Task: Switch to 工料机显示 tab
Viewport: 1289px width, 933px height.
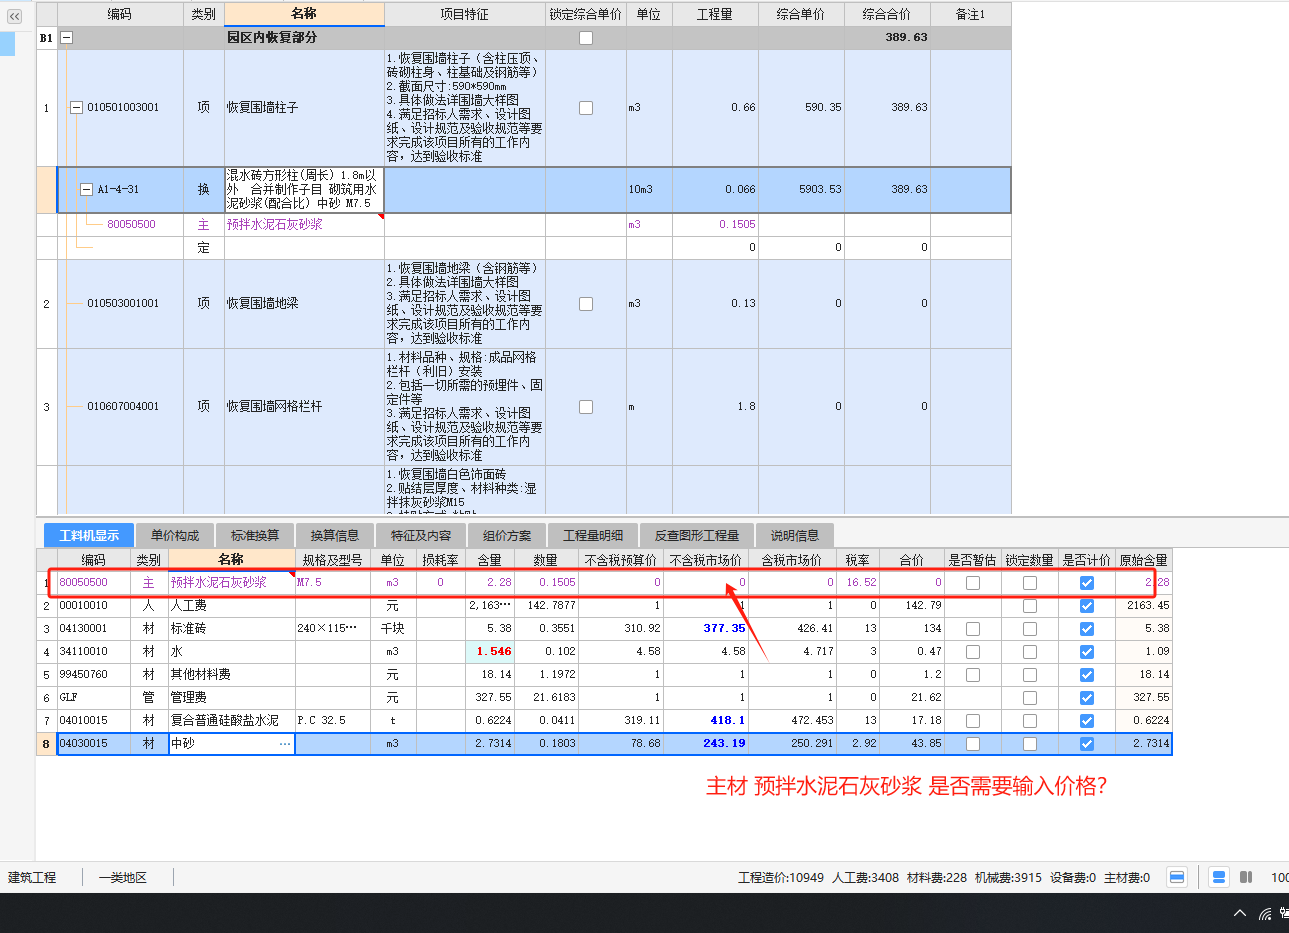Action: click(89, 535)
